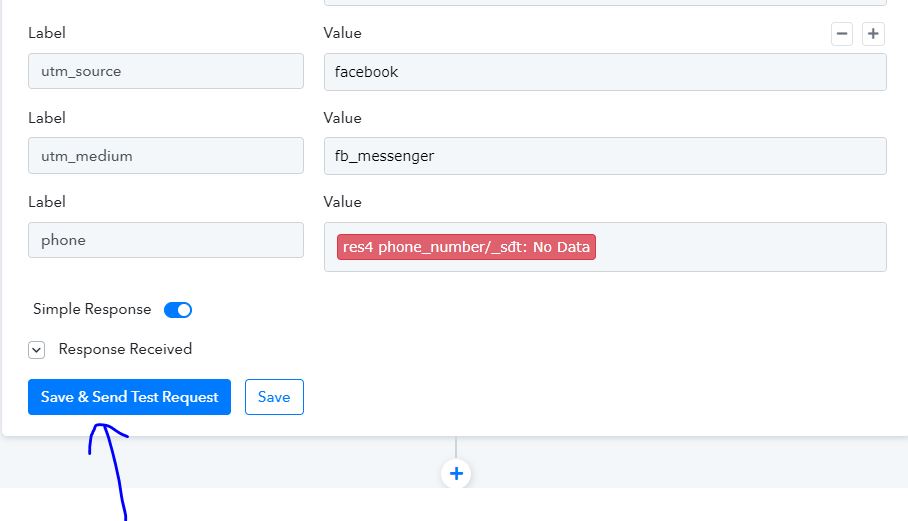Image resolution: width=908 pixels, height=521 pixels.
Task: Click empty area in phone value box
Action: pos(741,247)
